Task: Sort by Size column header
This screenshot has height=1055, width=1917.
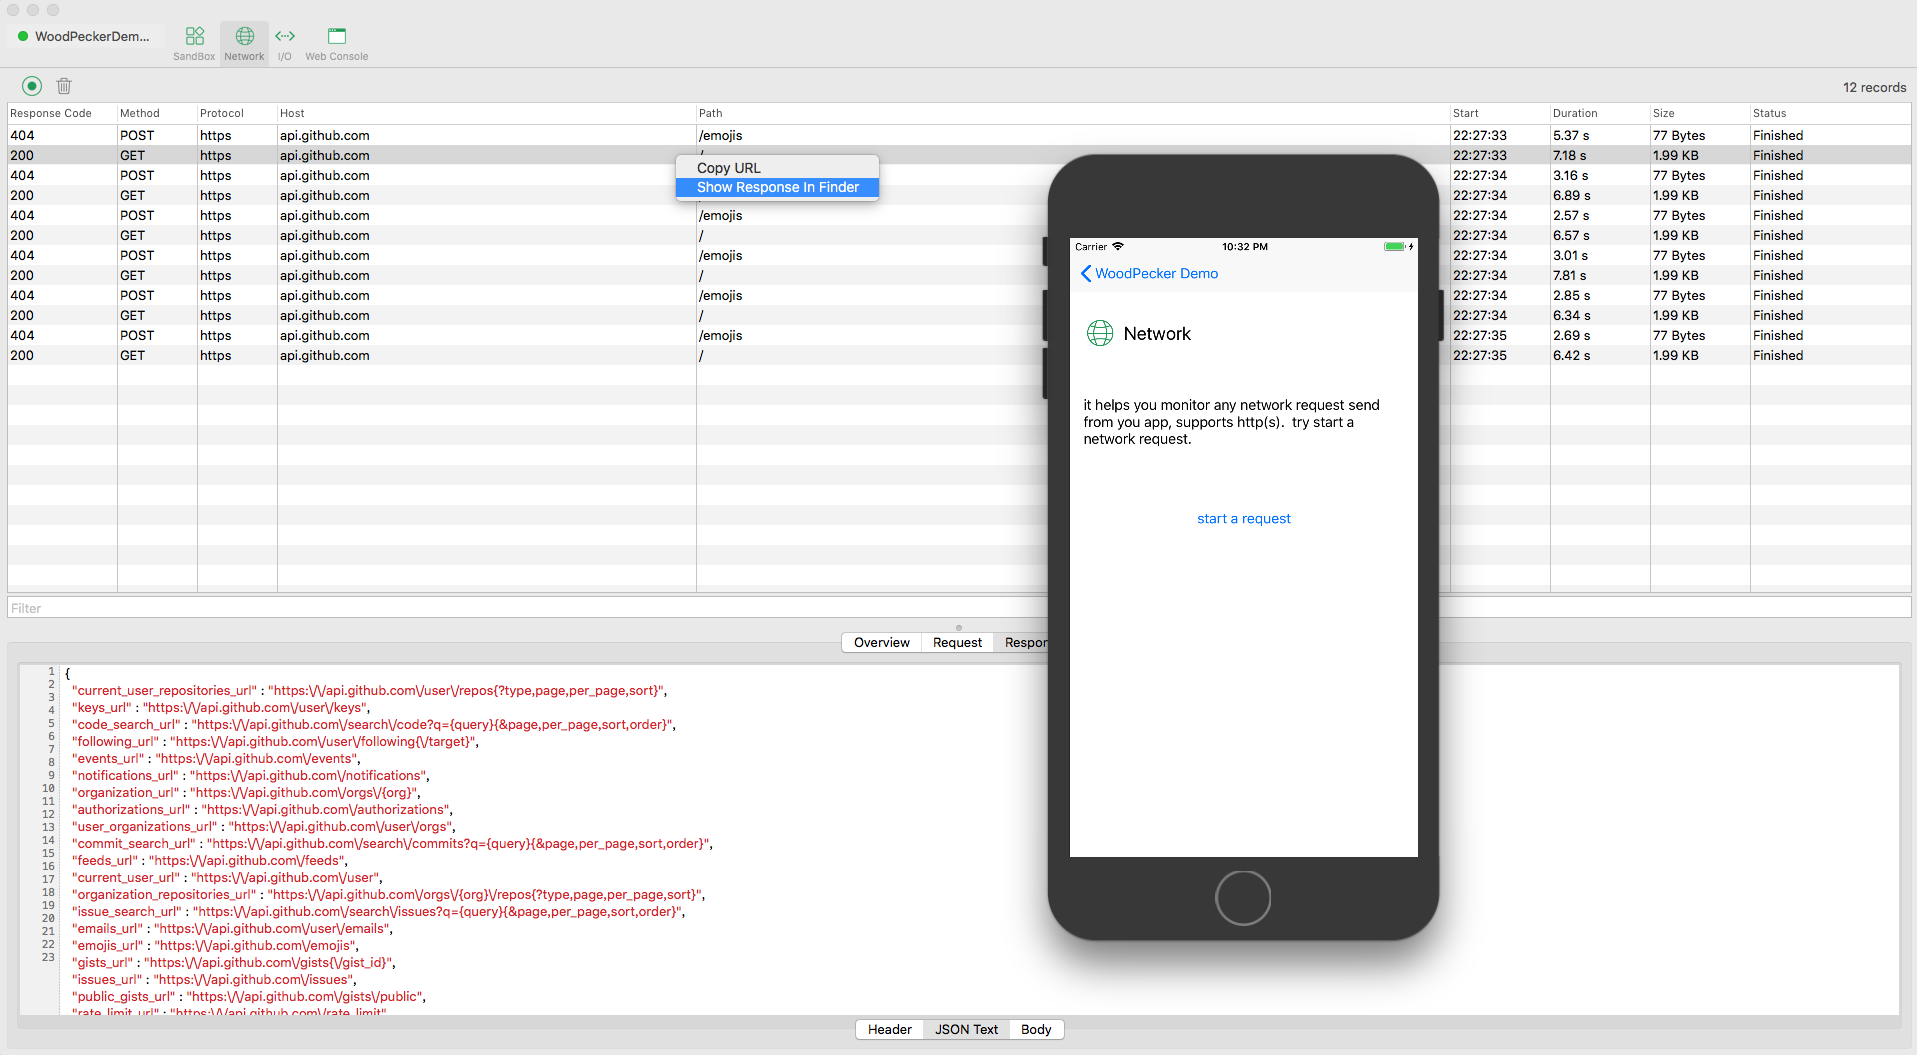Action: point(1700,113)
